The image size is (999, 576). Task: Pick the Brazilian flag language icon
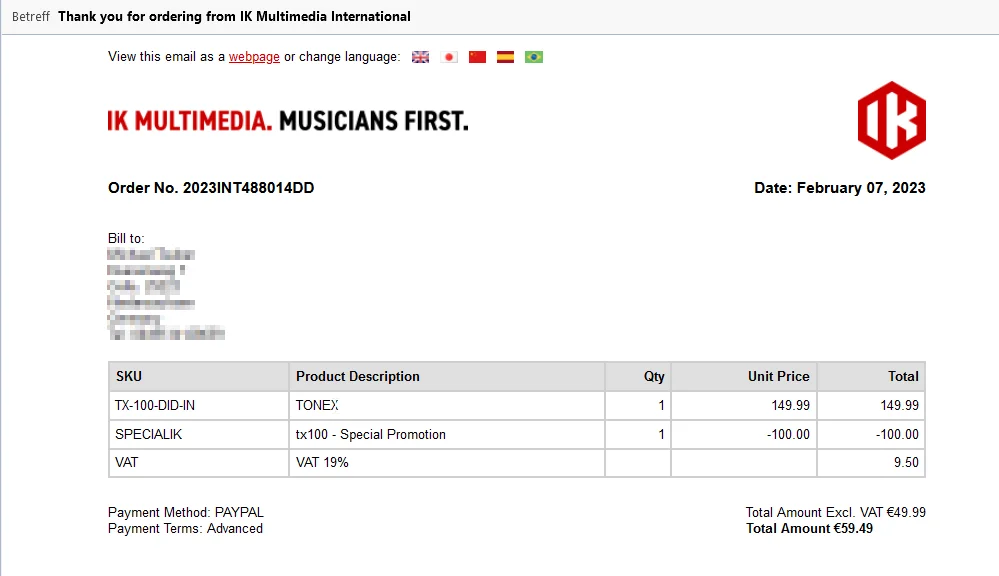point(534,57)
